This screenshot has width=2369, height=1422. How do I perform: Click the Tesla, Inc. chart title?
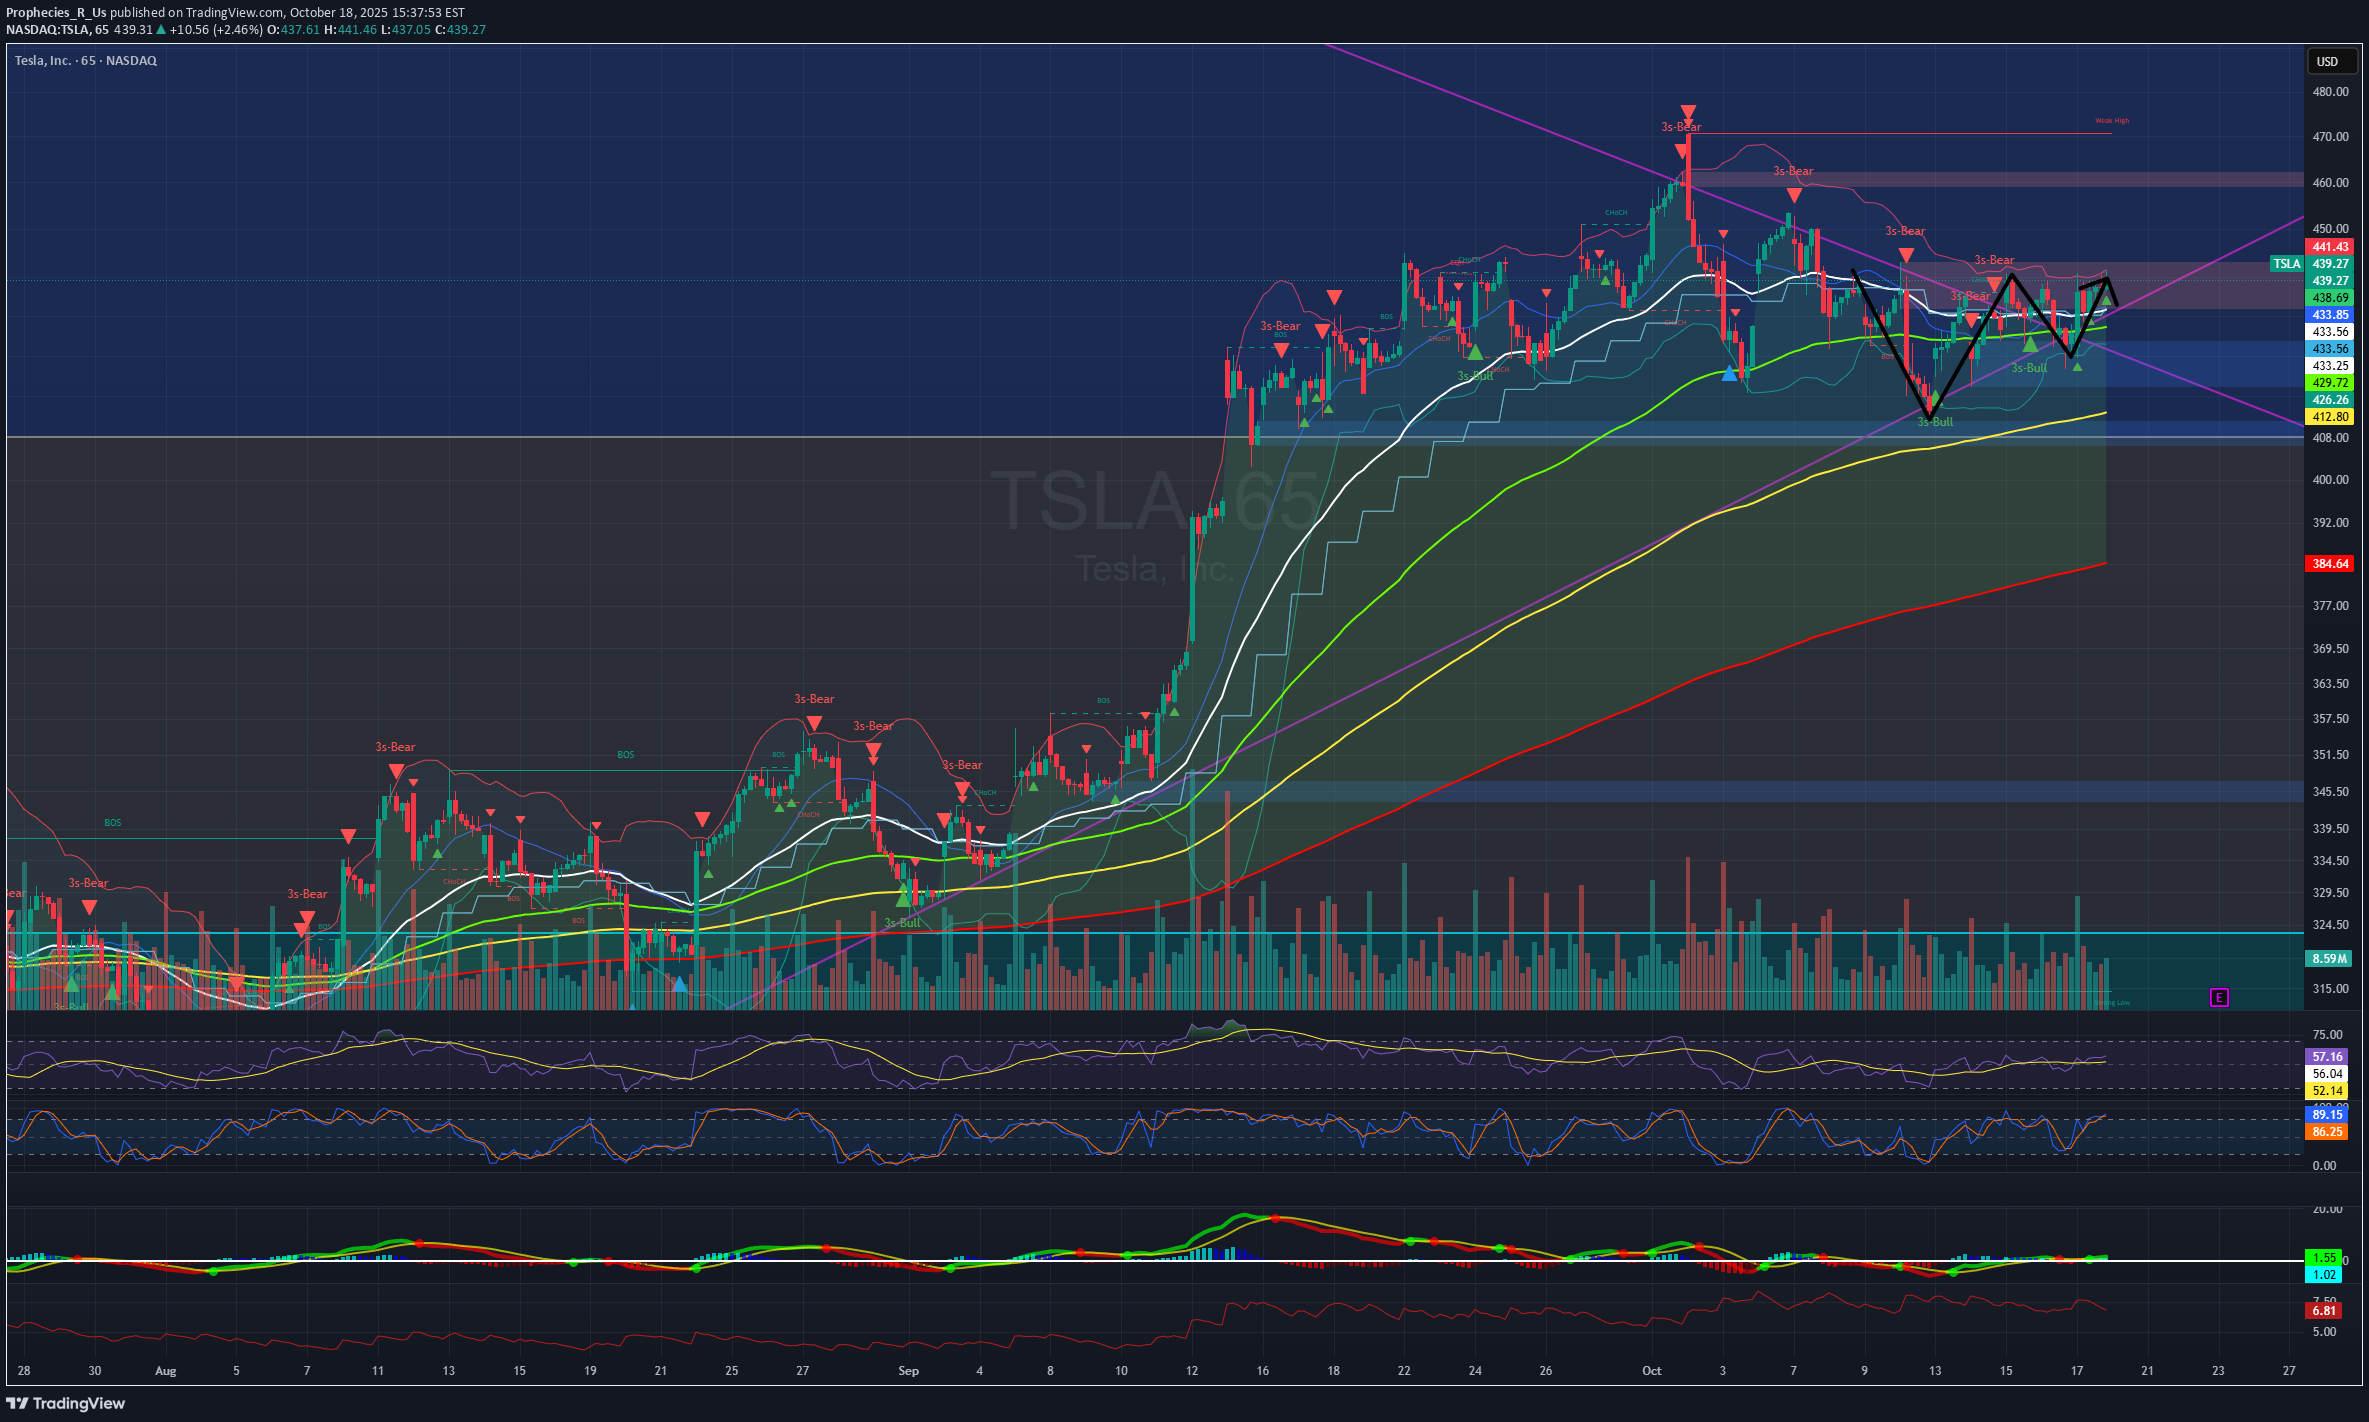tap(44, 61)
